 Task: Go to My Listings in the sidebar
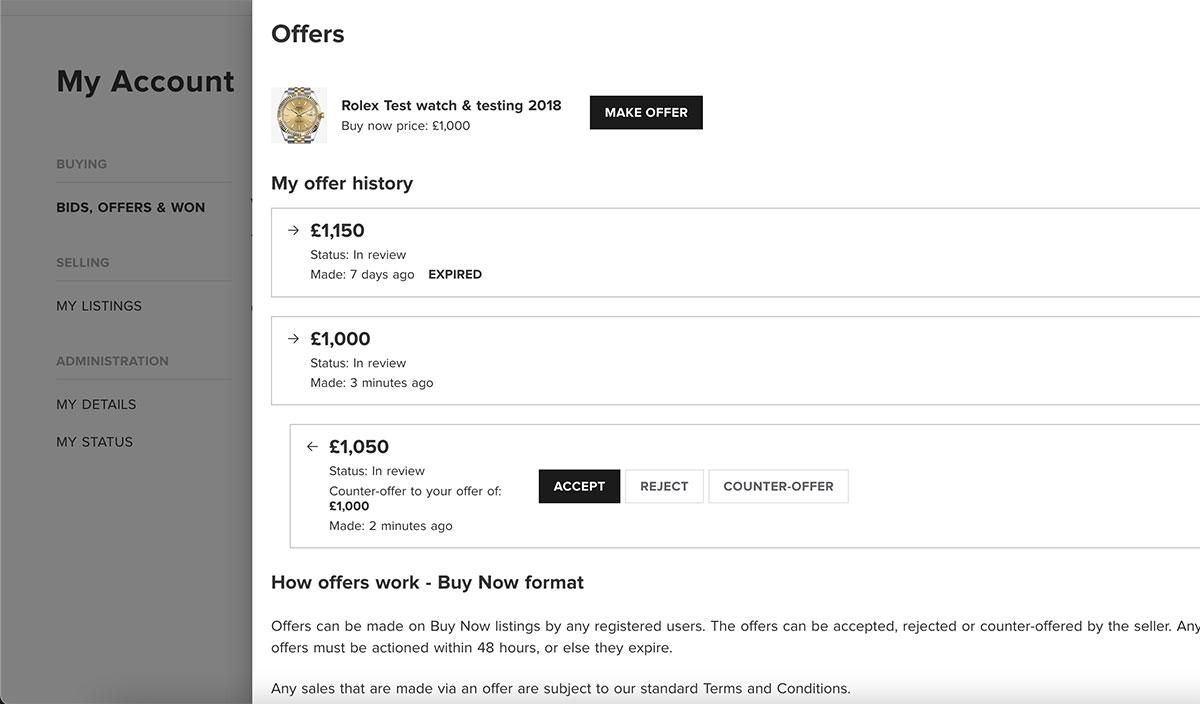click(99, 306)
